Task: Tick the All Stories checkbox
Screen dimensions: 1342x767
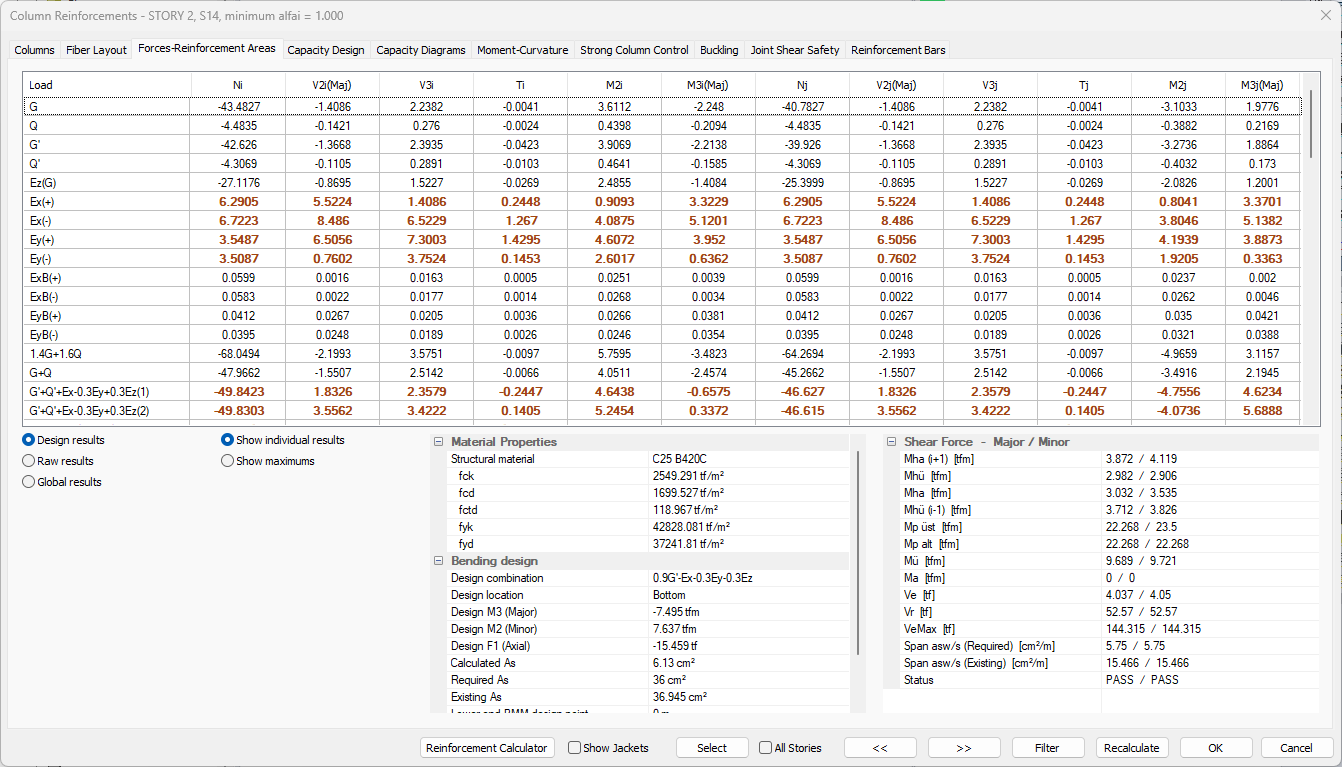Action: (x=766, y=748)
